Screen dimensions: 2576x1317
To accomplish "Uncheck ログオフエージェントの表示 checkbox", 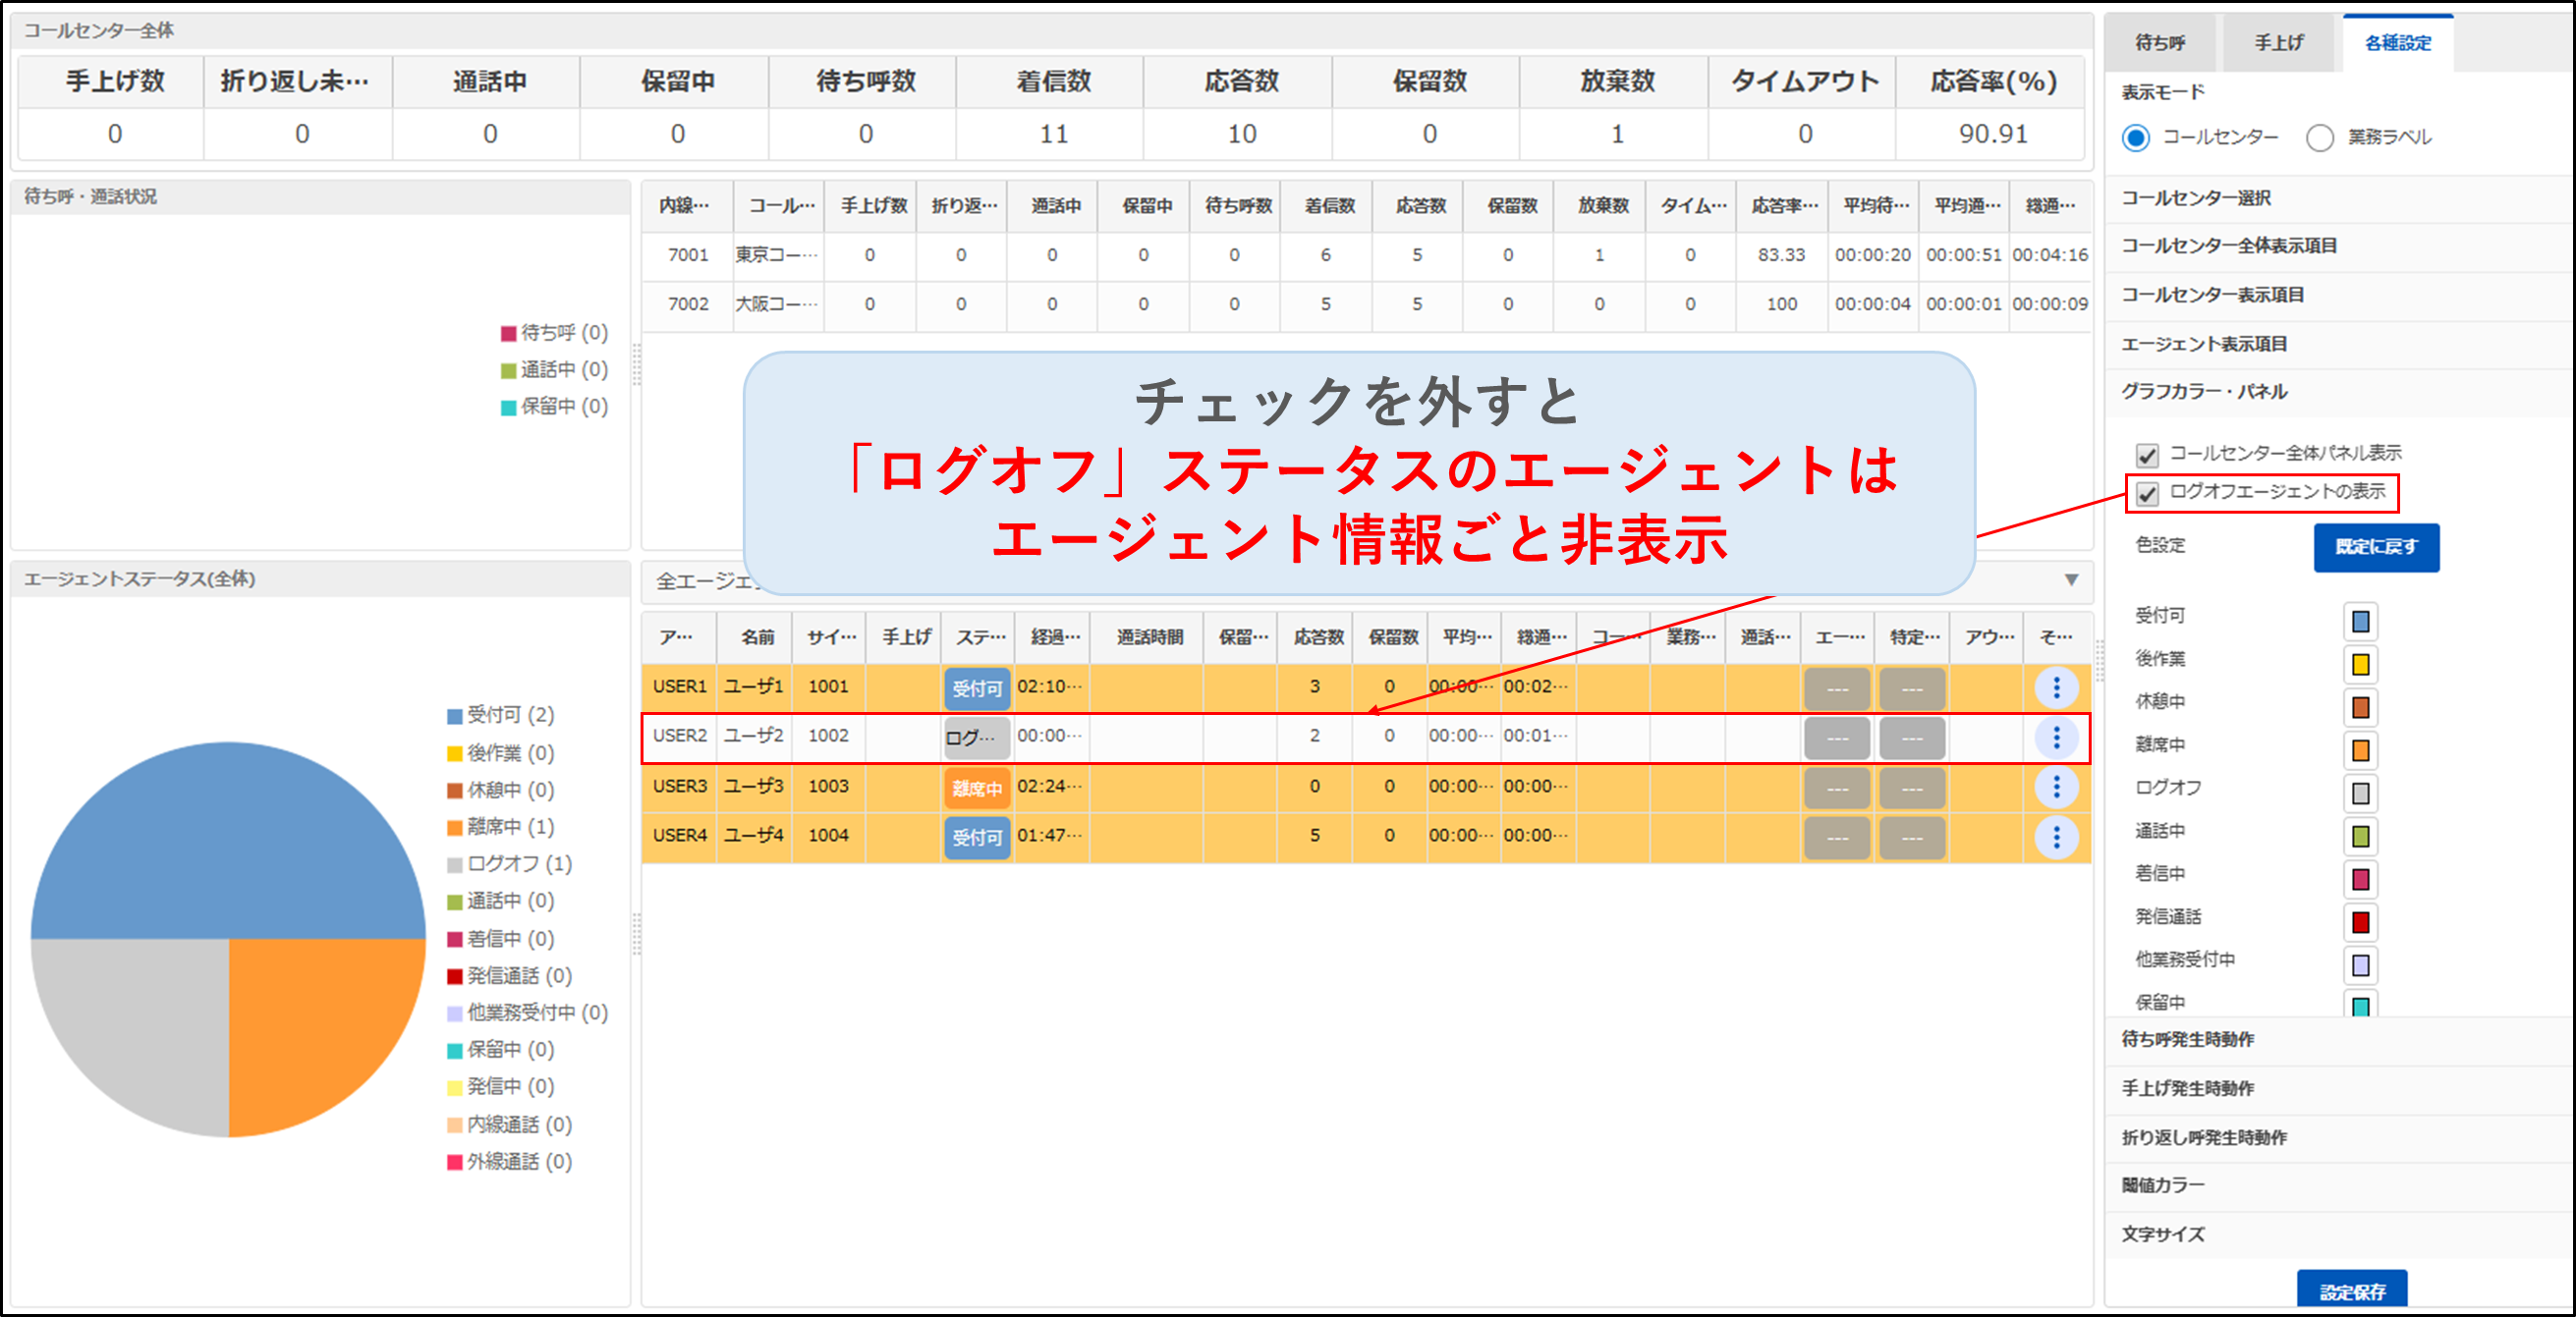I will point(2146,493).
